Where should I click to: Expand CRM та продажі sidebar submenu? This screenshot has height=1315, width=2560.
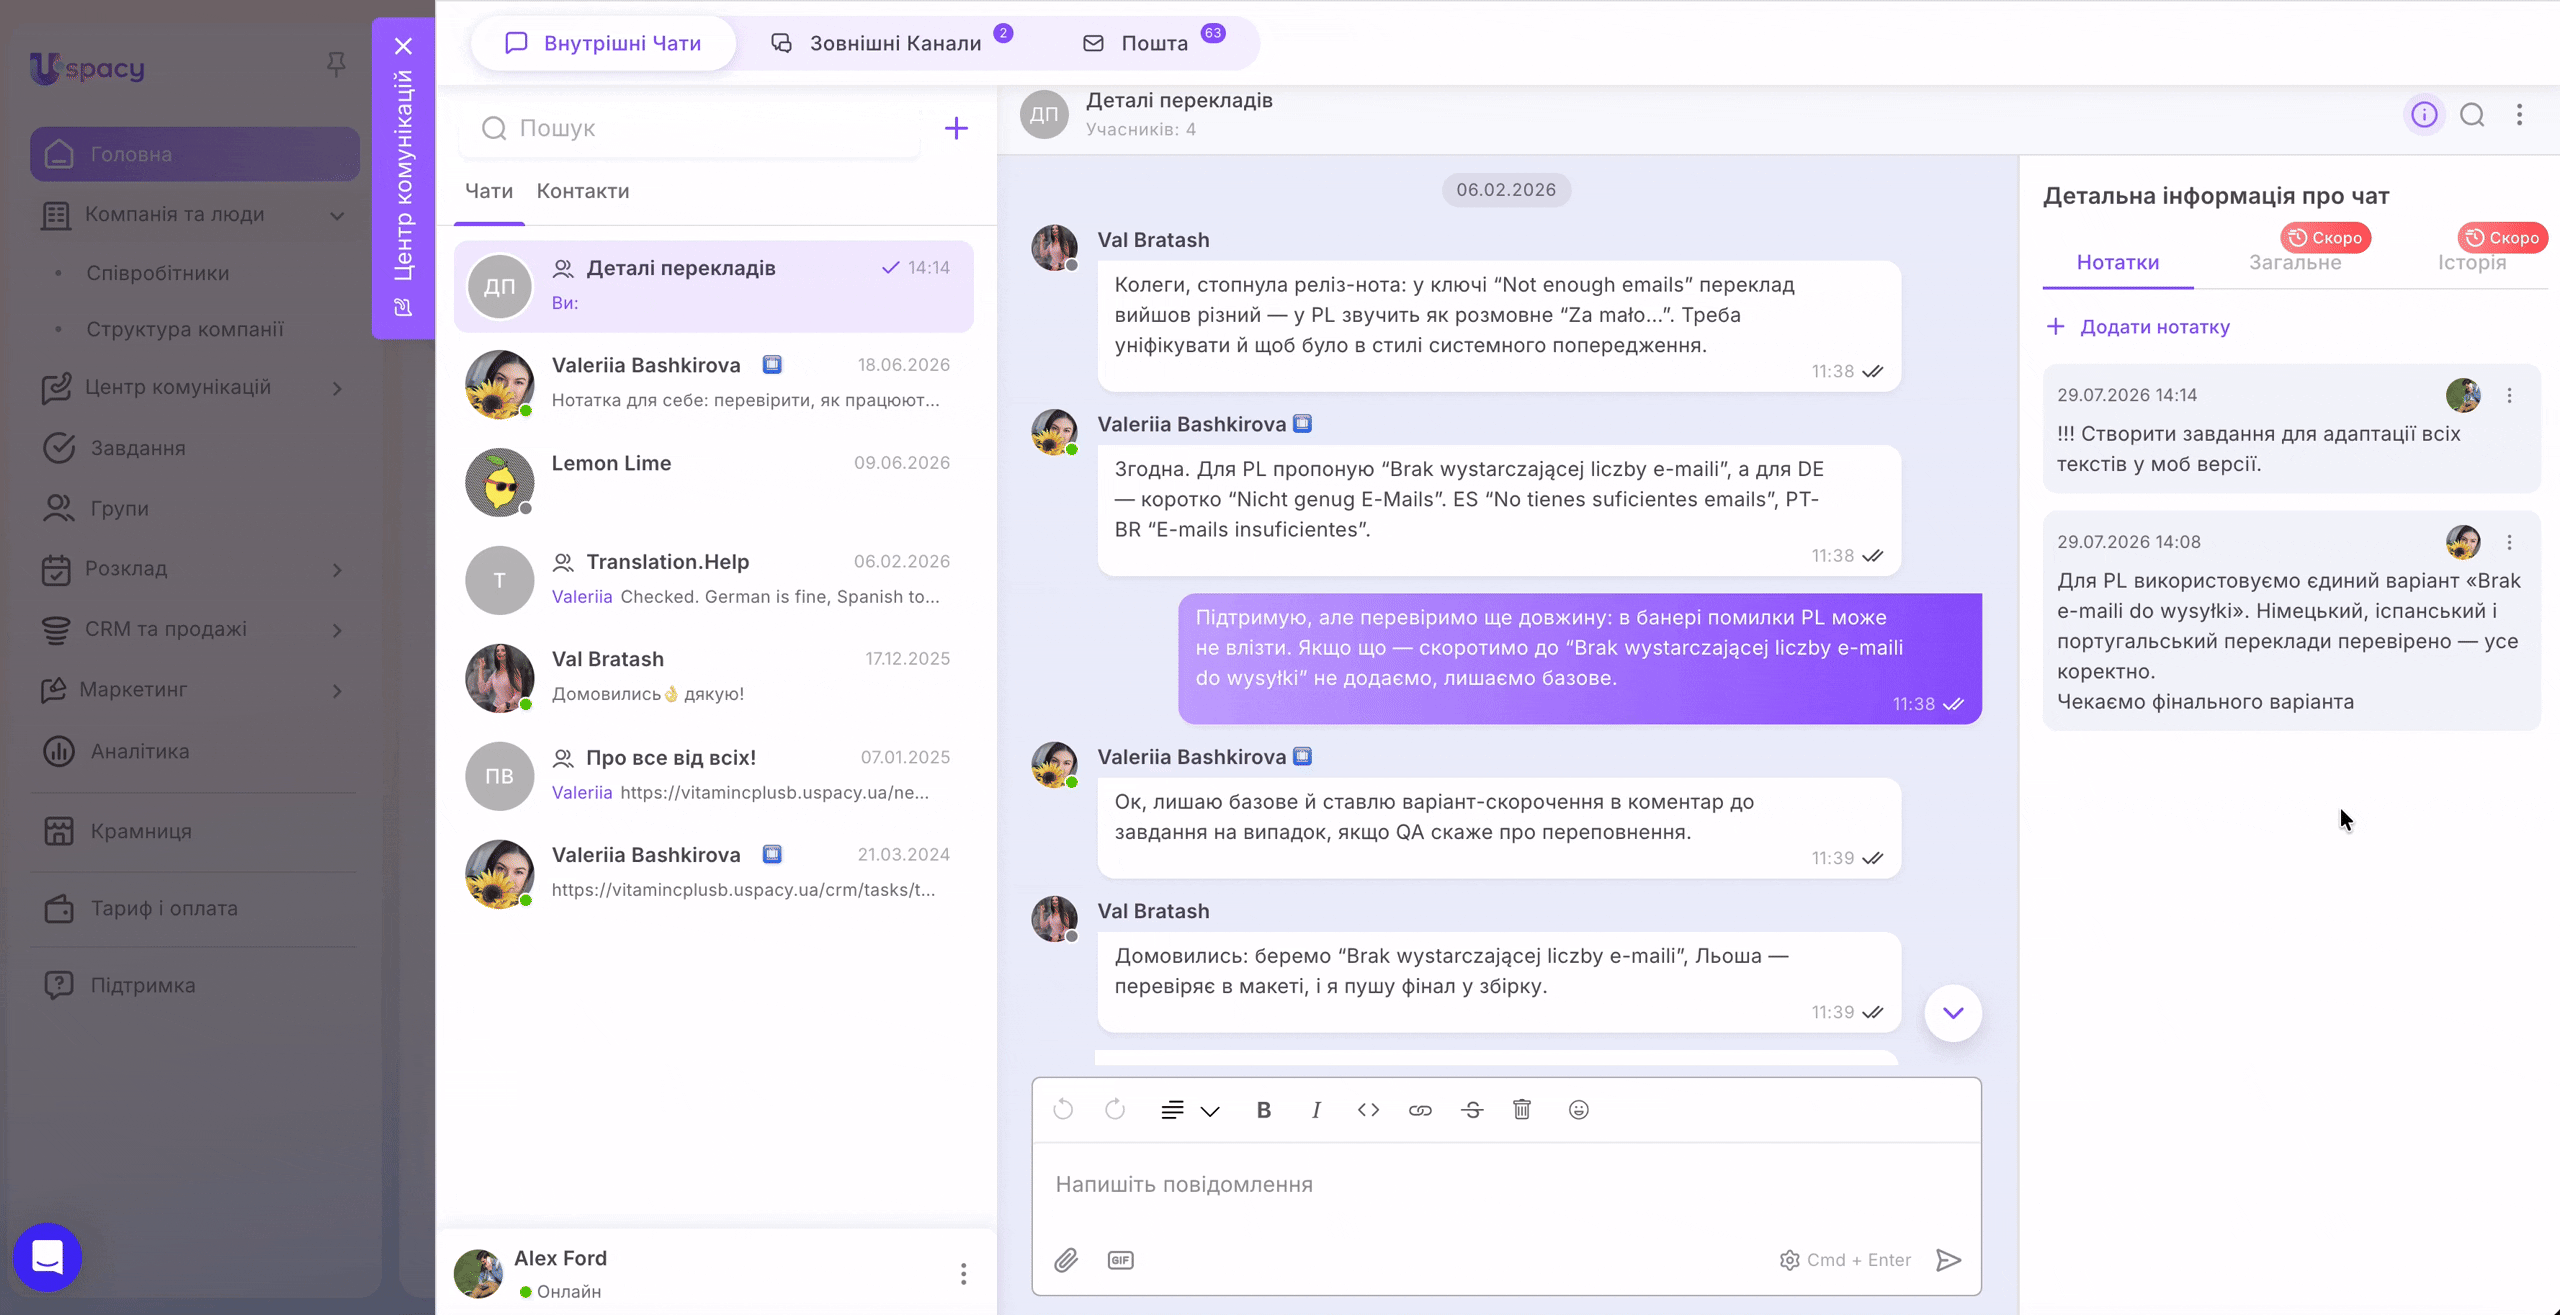tap(337, 630)
